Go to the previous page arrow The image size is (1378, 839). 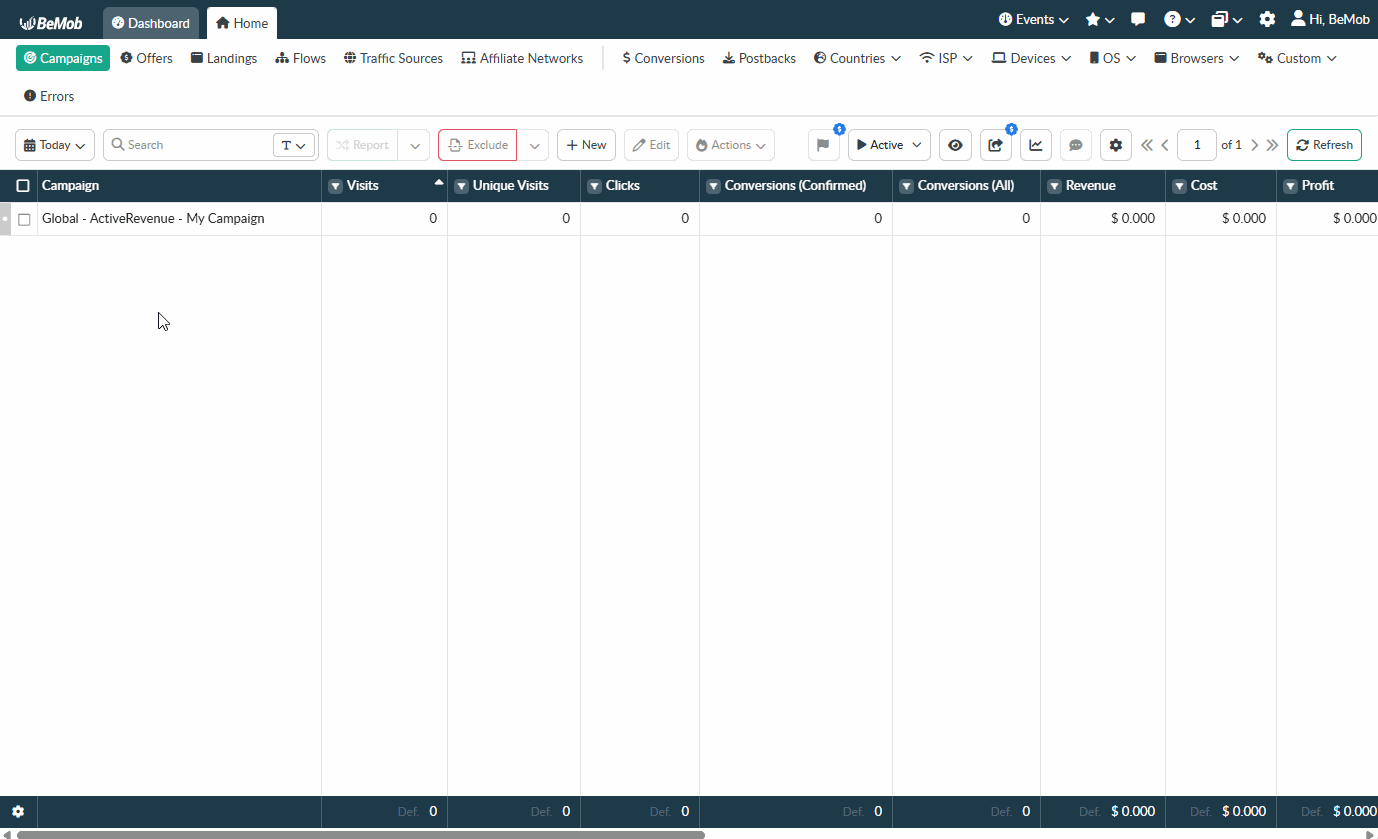click(x=1165, y=145)
